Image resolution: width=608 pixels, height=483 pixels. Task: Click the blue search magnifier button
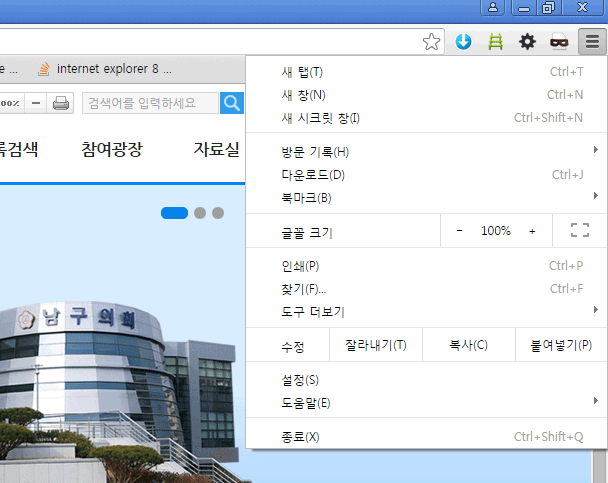tap(232, 103)
